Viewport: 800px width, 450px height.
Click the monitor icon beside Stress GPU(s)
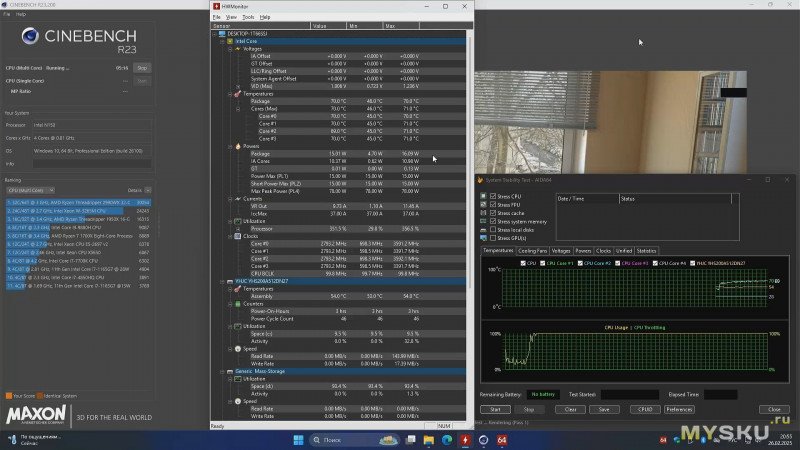tap(483, 238)
